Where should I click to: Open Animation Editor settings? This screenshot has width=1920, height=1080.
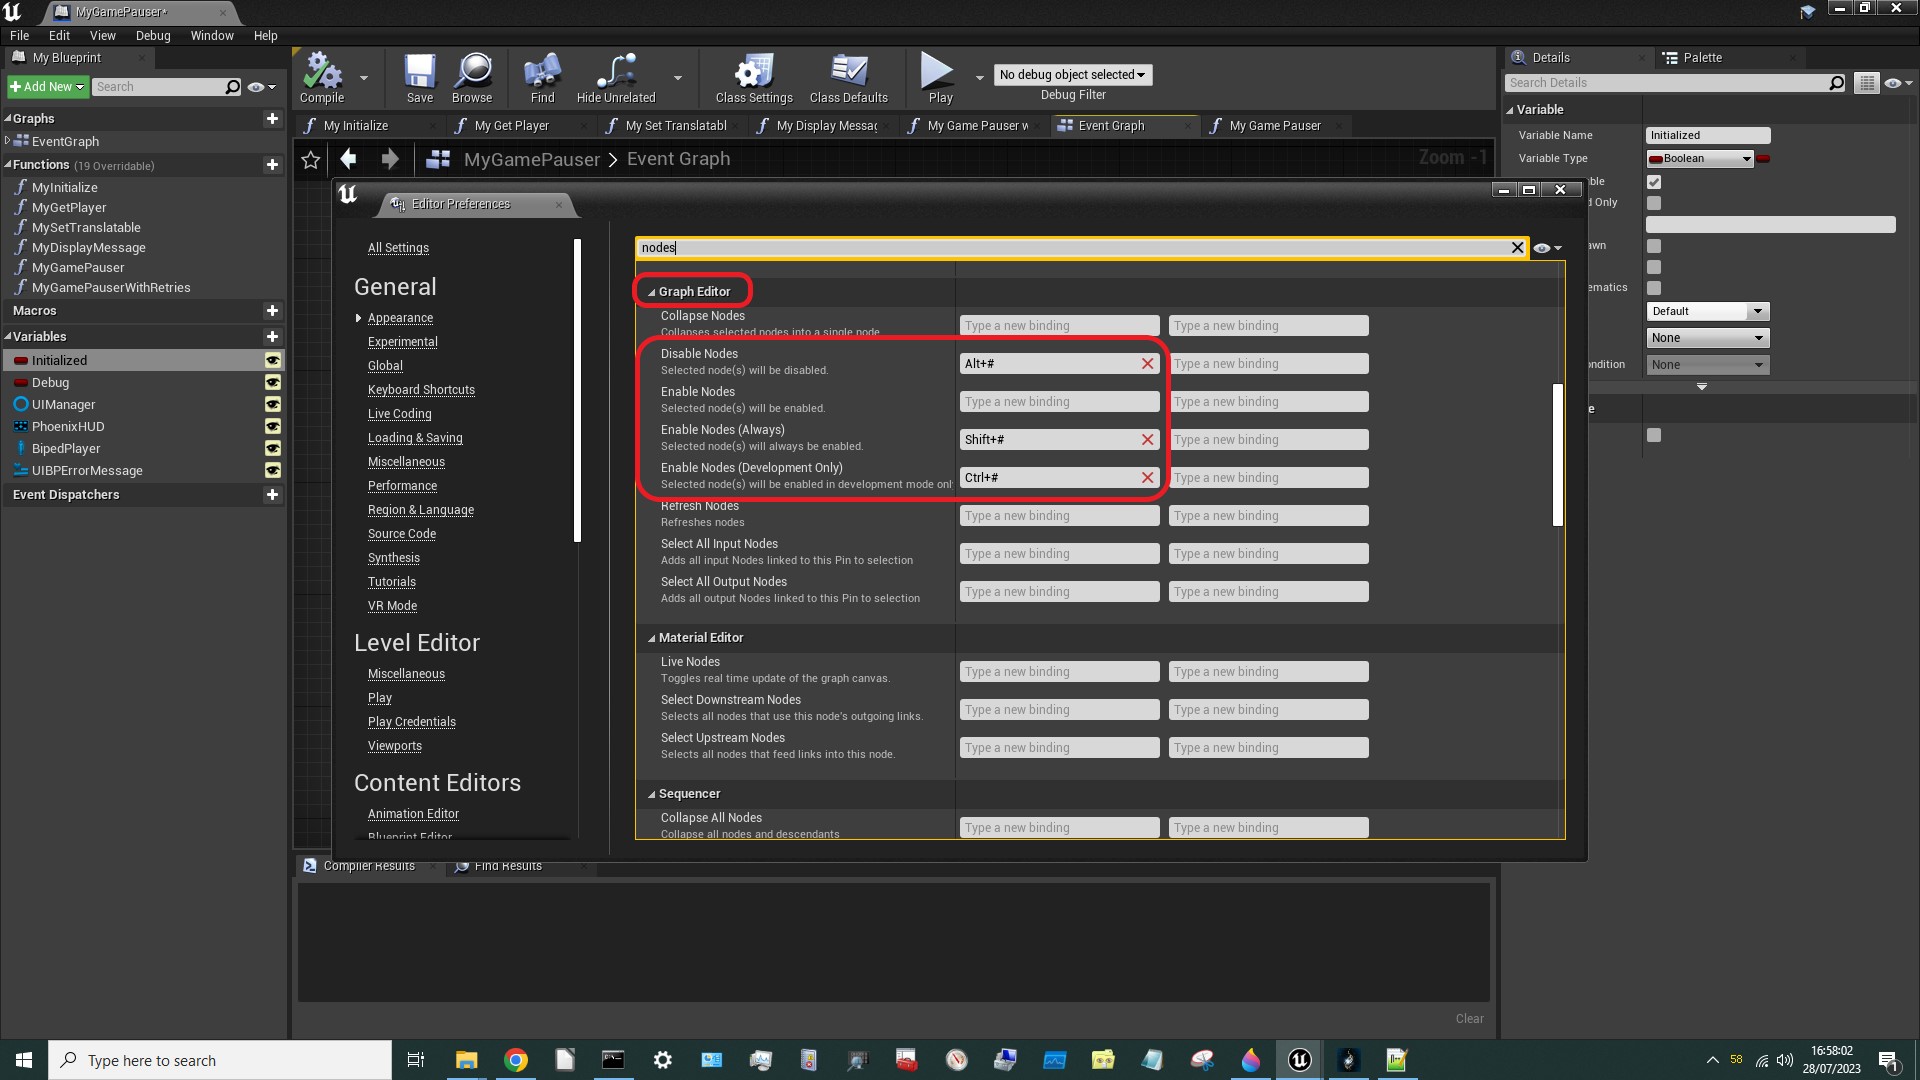coord(413,814)
